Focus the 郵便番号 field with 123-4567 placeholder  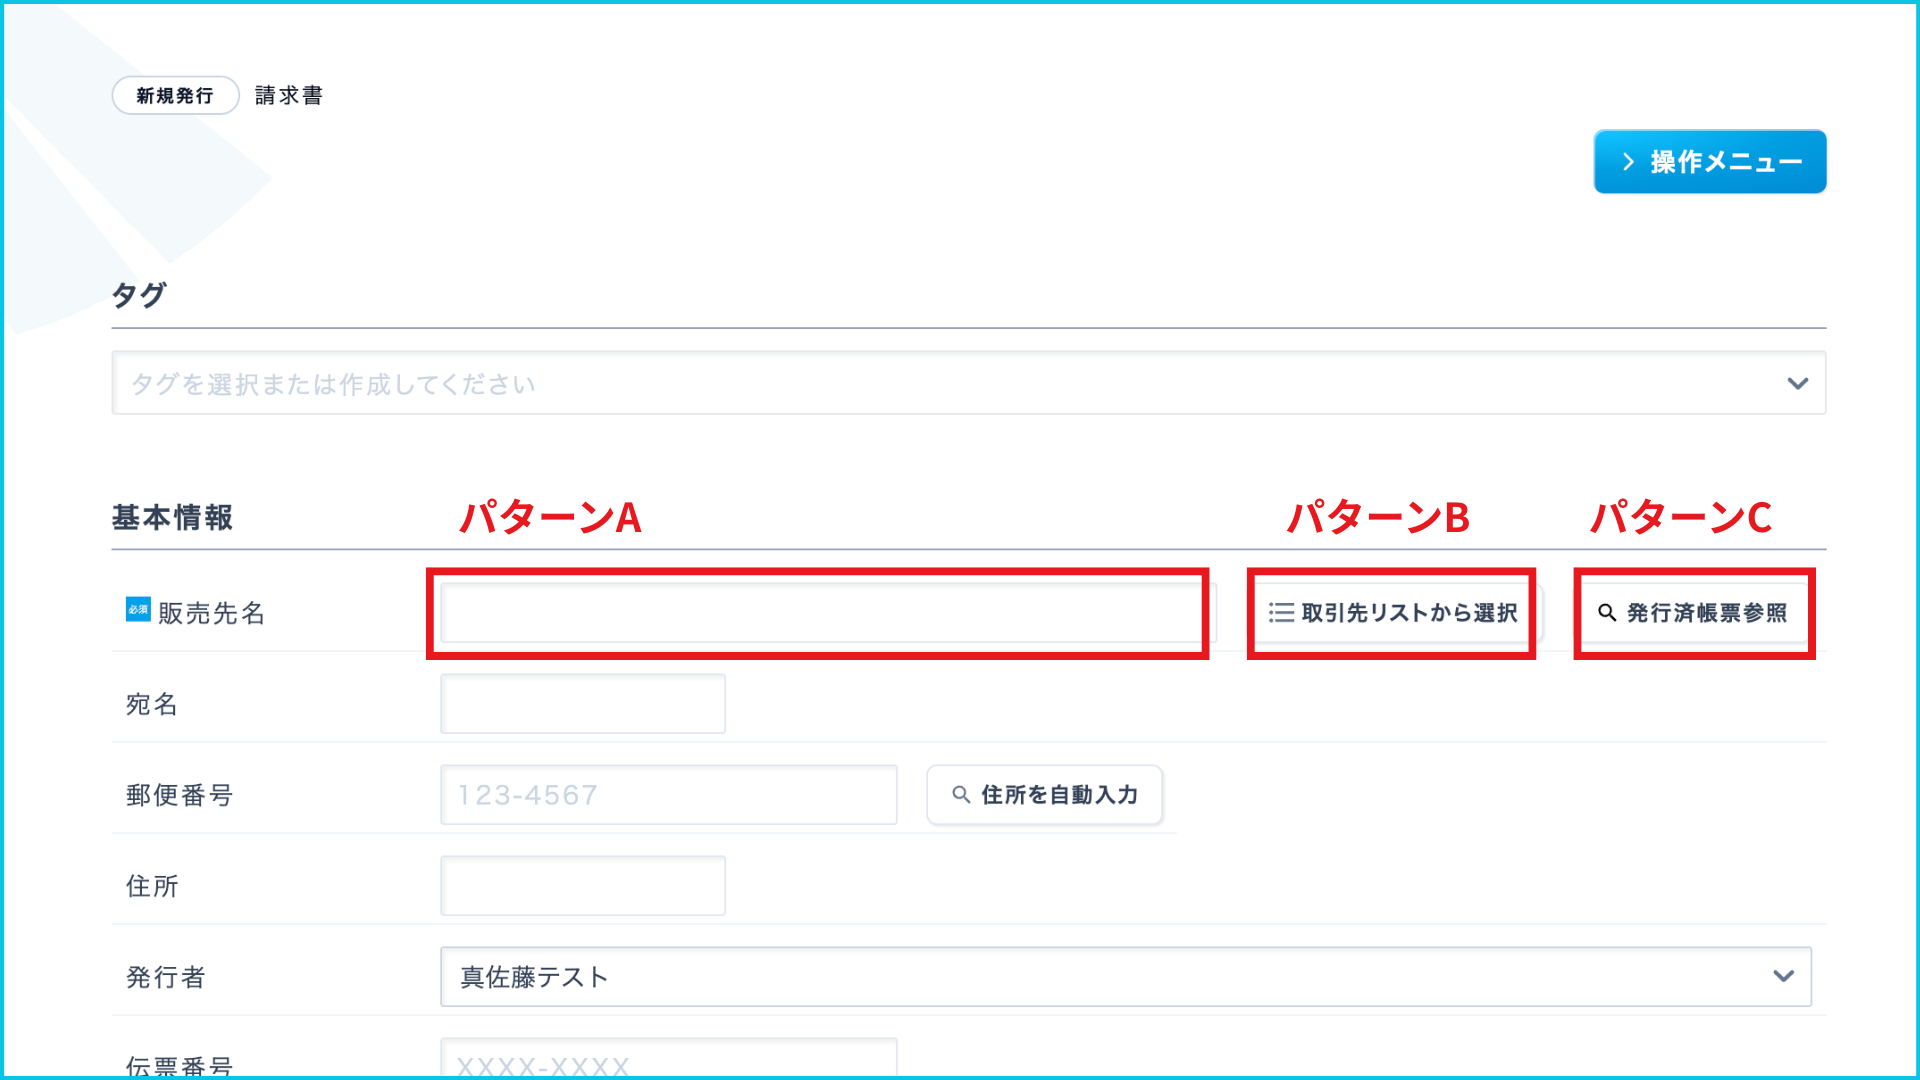(668, 795)
